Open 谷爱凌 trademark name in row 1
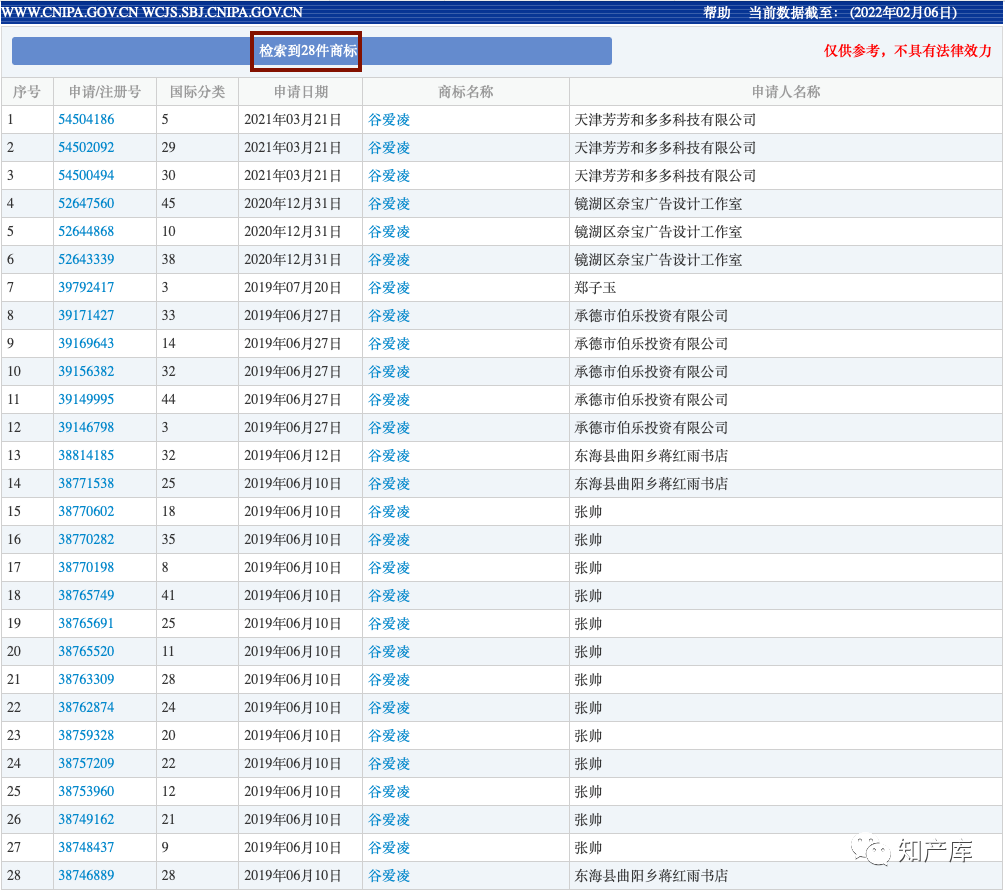The height and width of the screenshot is (895, 1005). (389, 120)
